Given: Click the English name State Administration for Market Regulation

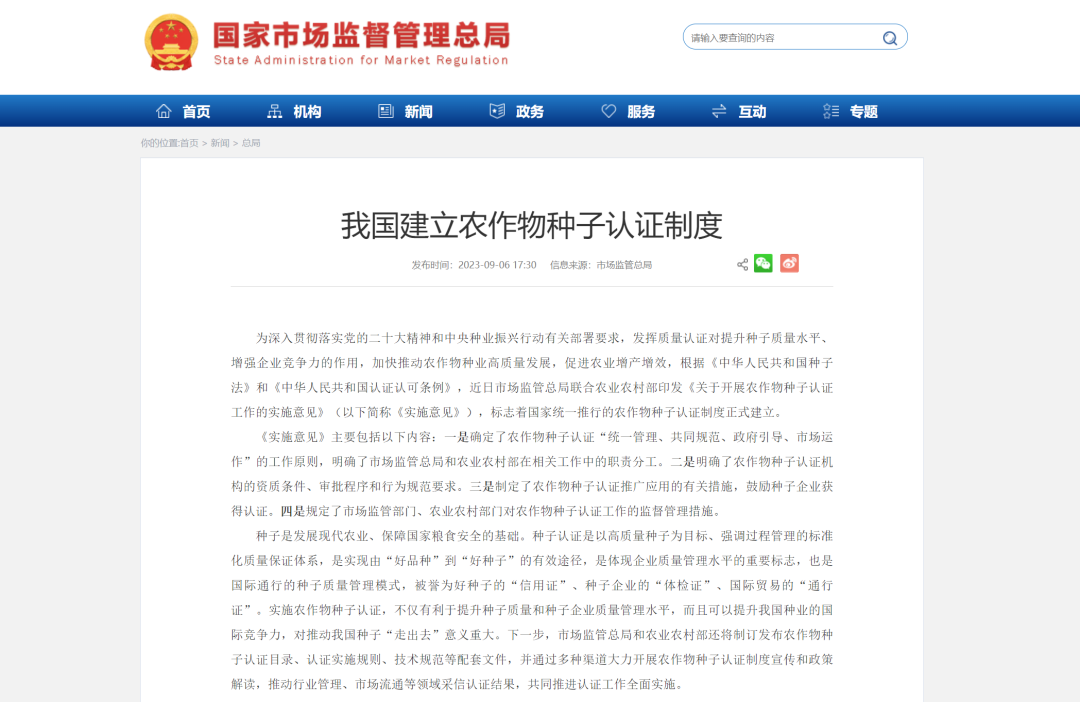Looking at the screenshot, I should point(361,61).
